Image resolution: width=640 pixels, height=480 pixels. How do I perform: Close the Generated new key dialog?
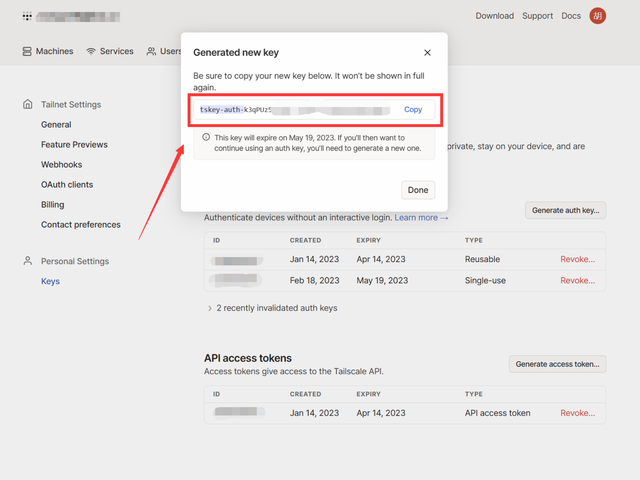[427, 53]
